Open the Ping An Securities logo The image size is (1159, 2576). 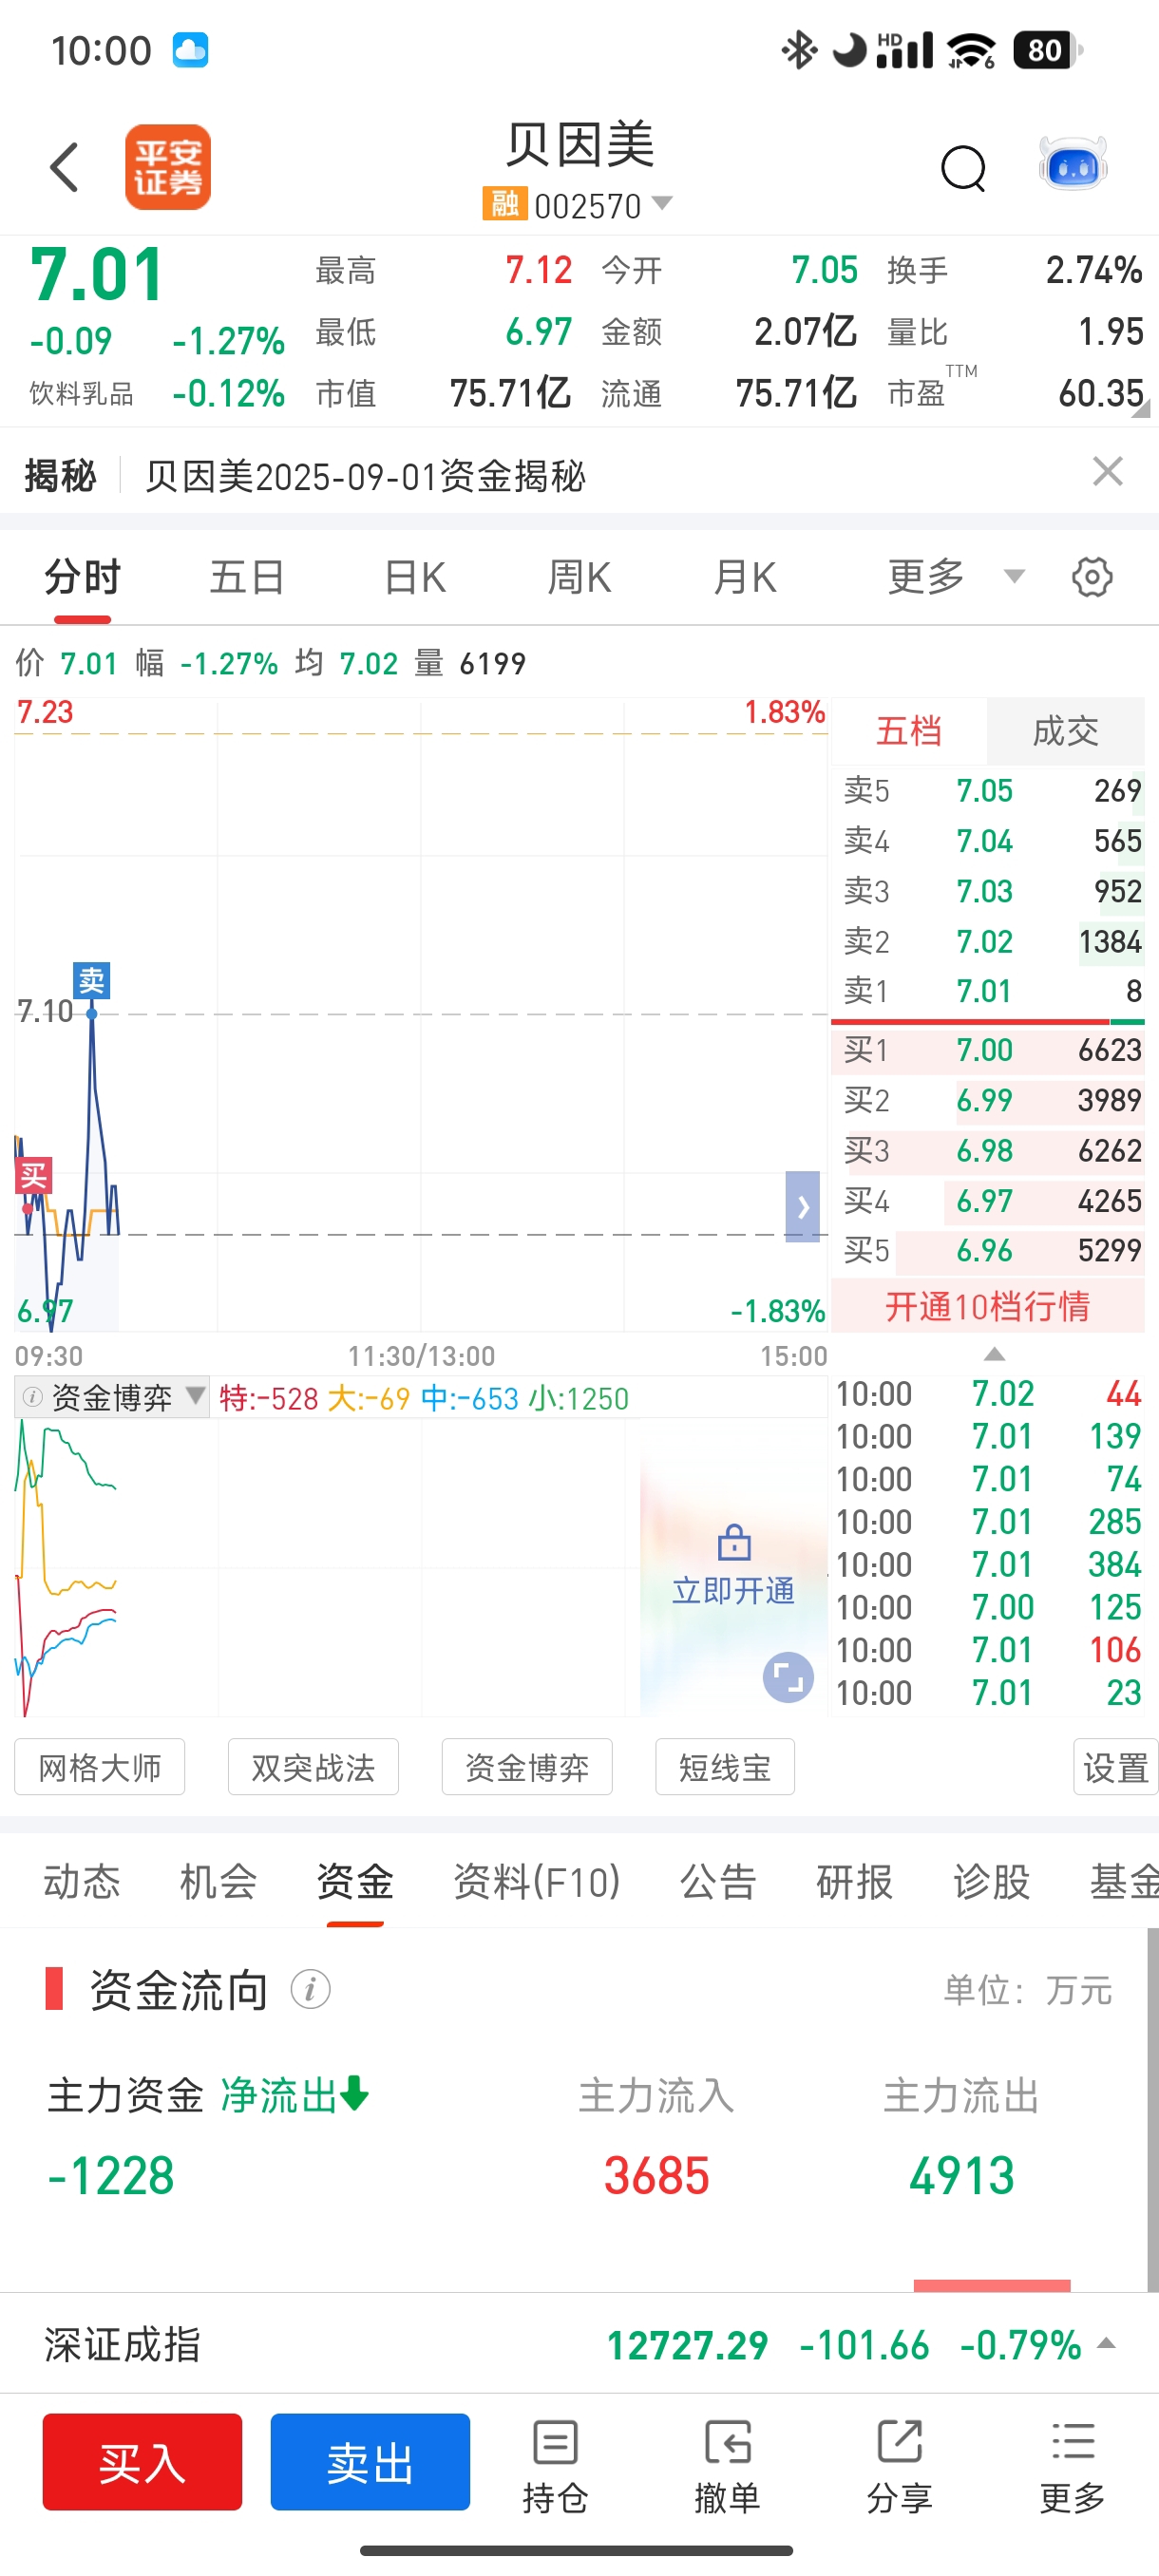[168, 167]
